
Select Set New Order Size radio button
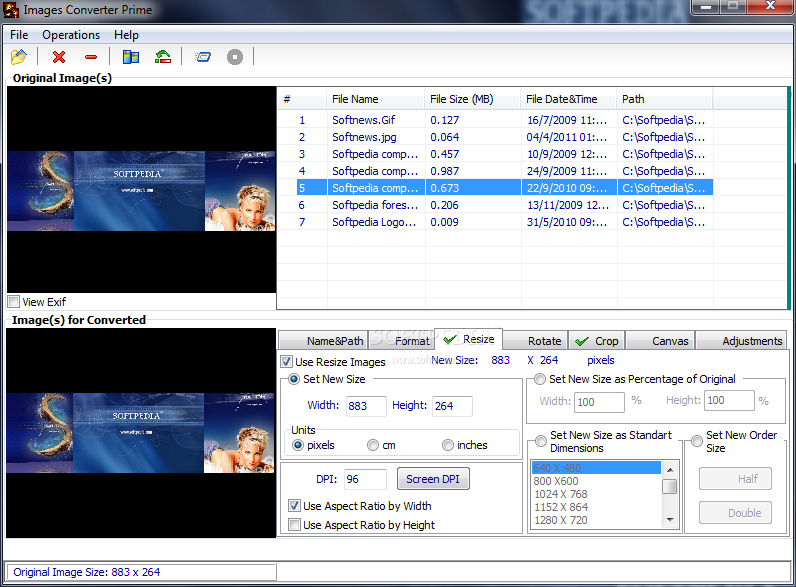697,440
